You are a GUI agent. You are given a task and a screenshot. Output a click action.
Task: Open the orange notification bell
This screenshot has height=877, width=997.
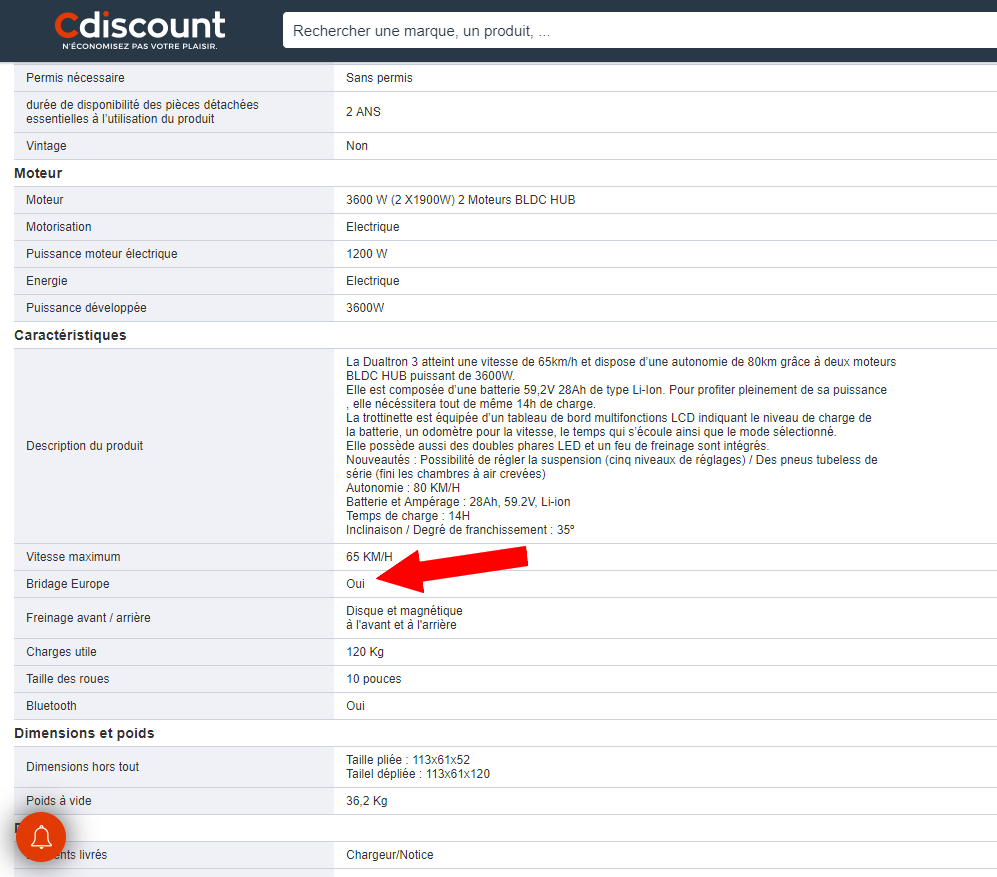click(x=41, y=837)
